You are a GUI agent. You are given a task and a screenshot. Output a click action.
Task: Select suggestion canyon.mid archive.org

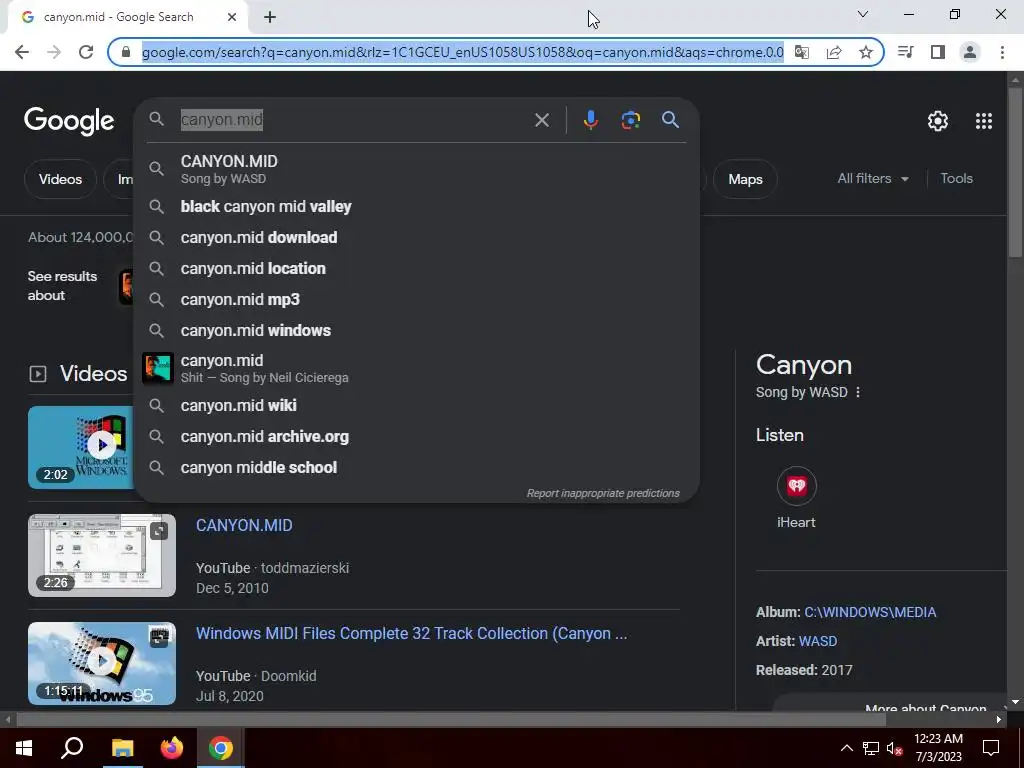pyautogui.click(x=417, y=437)
